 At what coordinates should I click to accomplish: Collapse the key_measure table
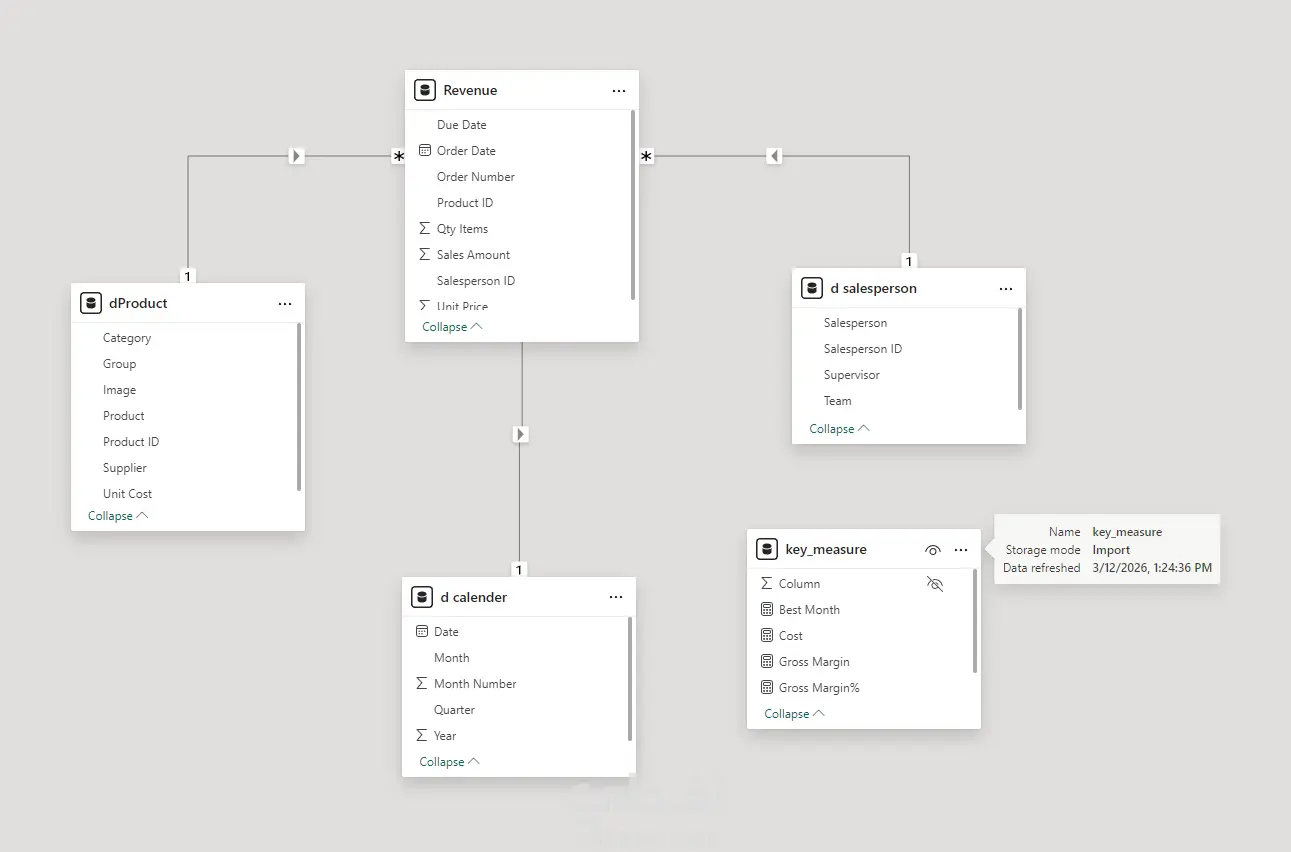coord(794,714)
